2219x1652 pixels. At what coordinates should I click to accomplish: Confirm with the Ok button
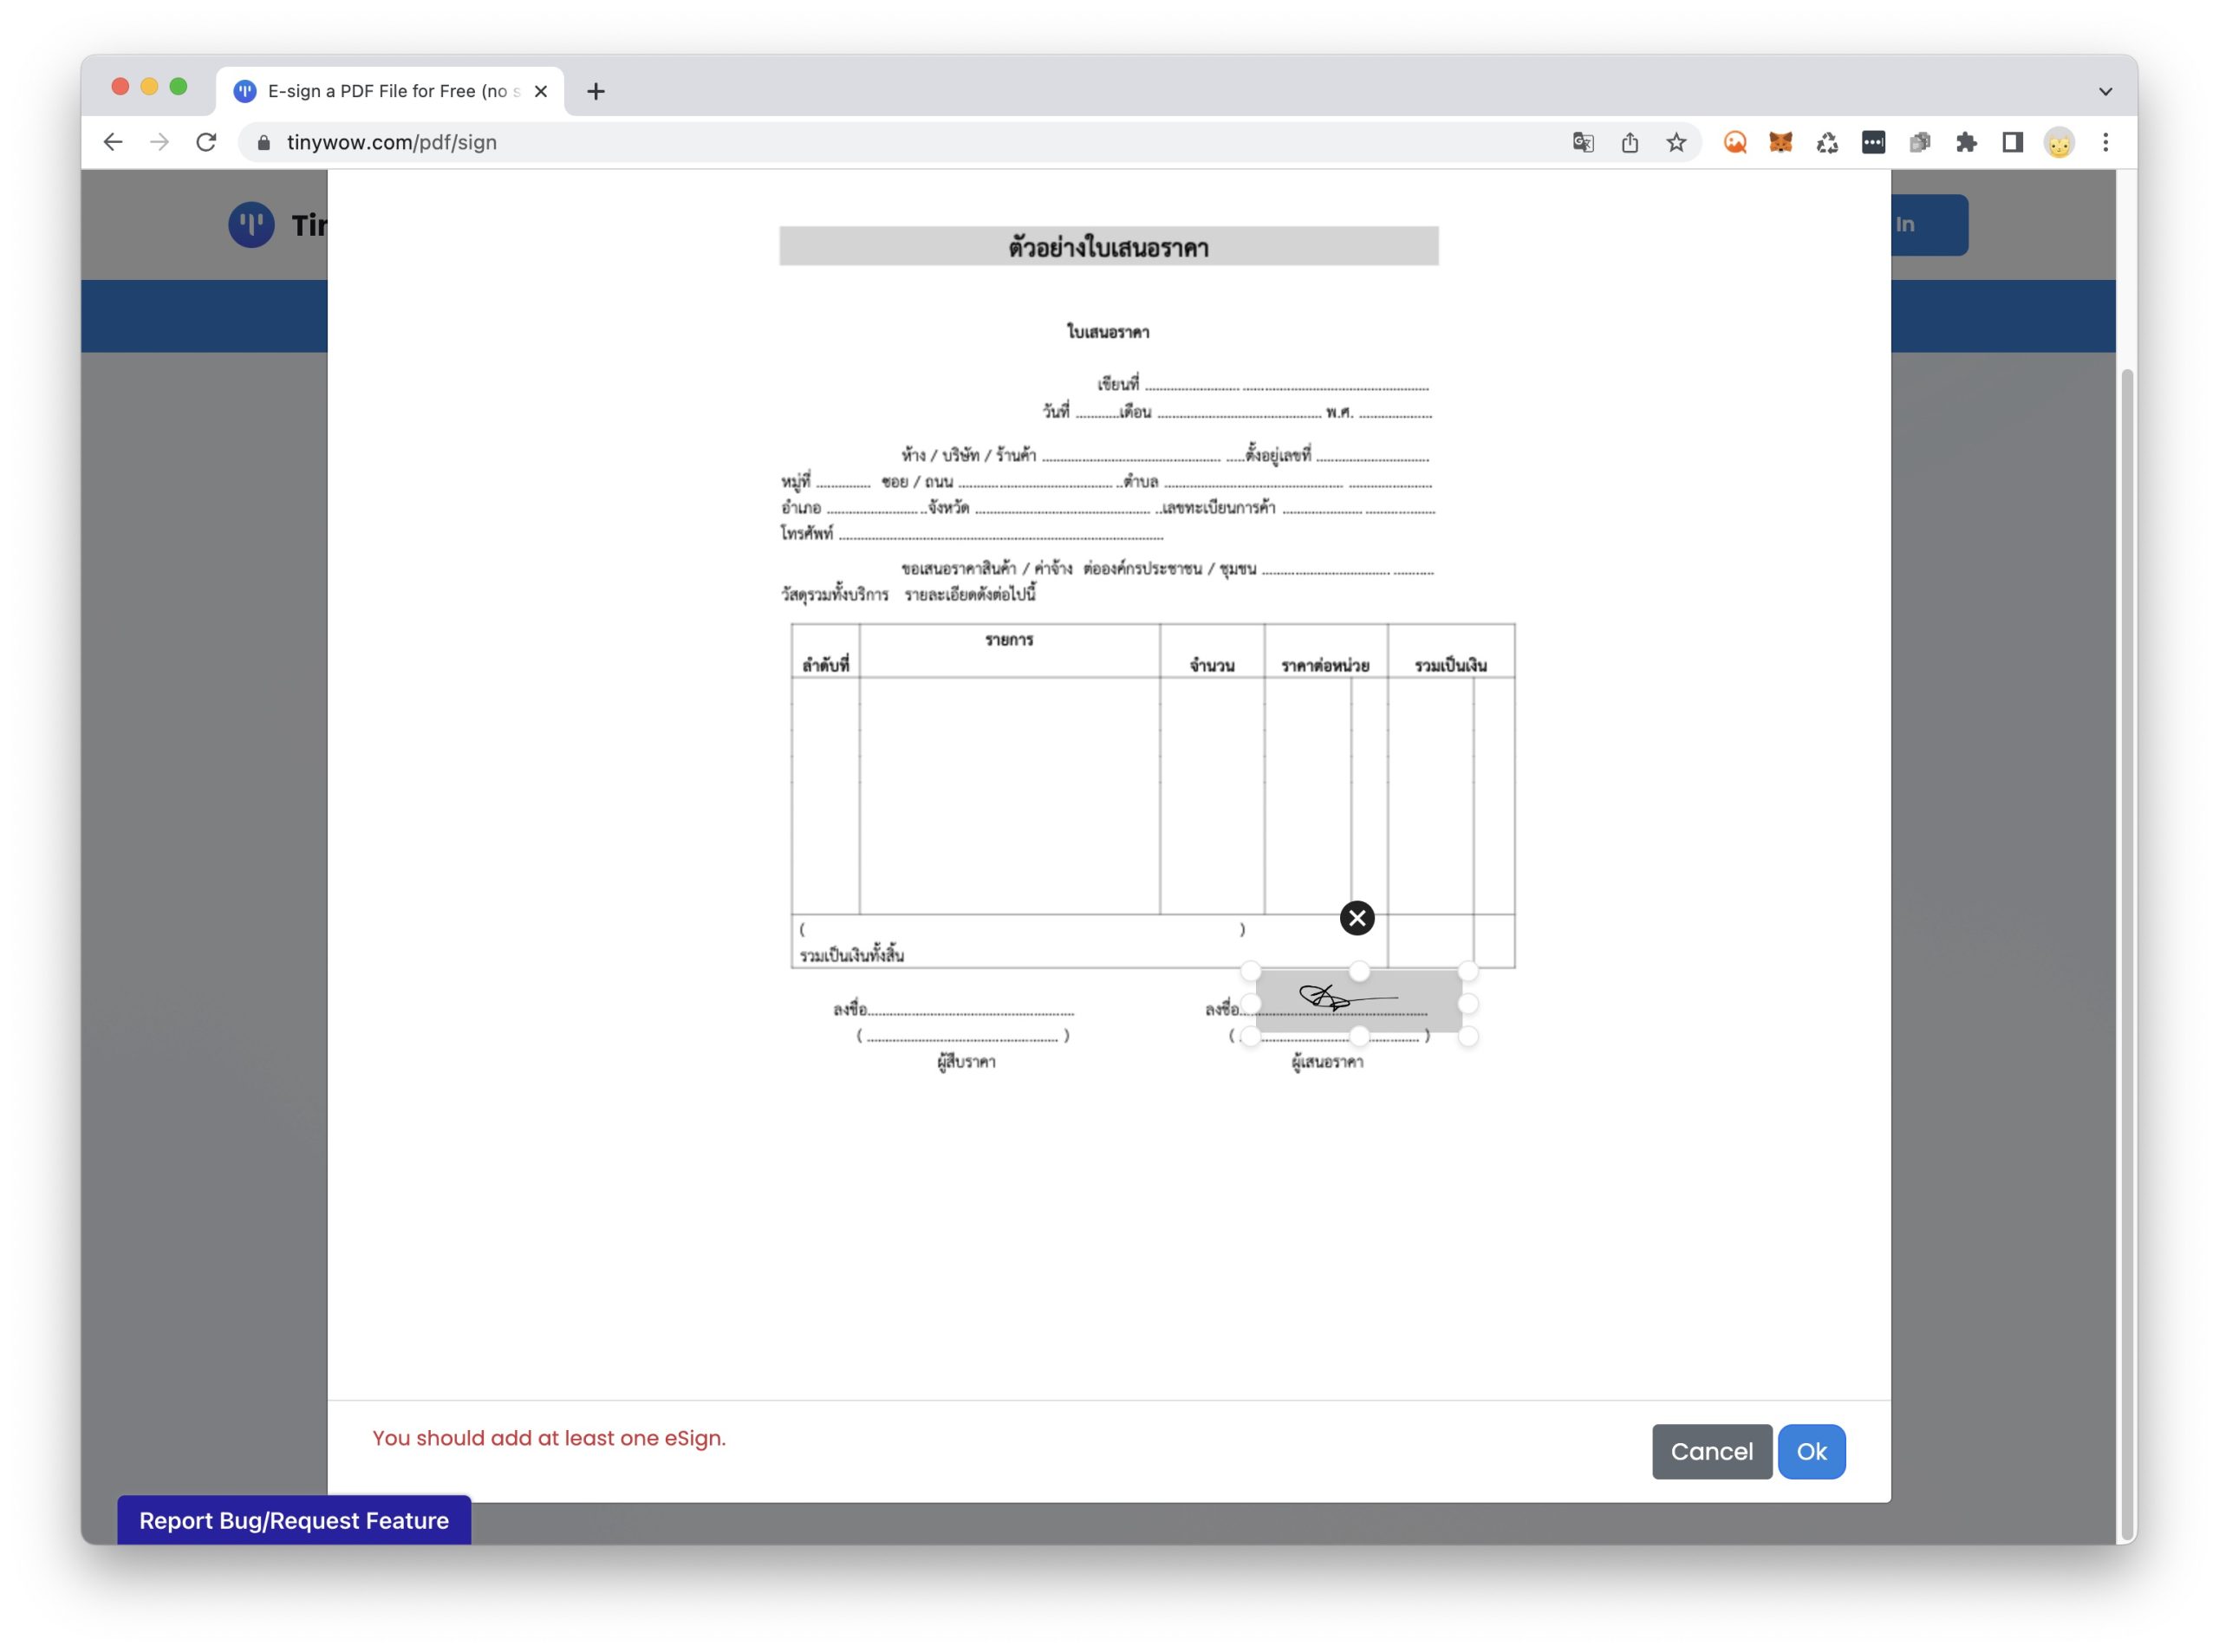[1811, 1451]
